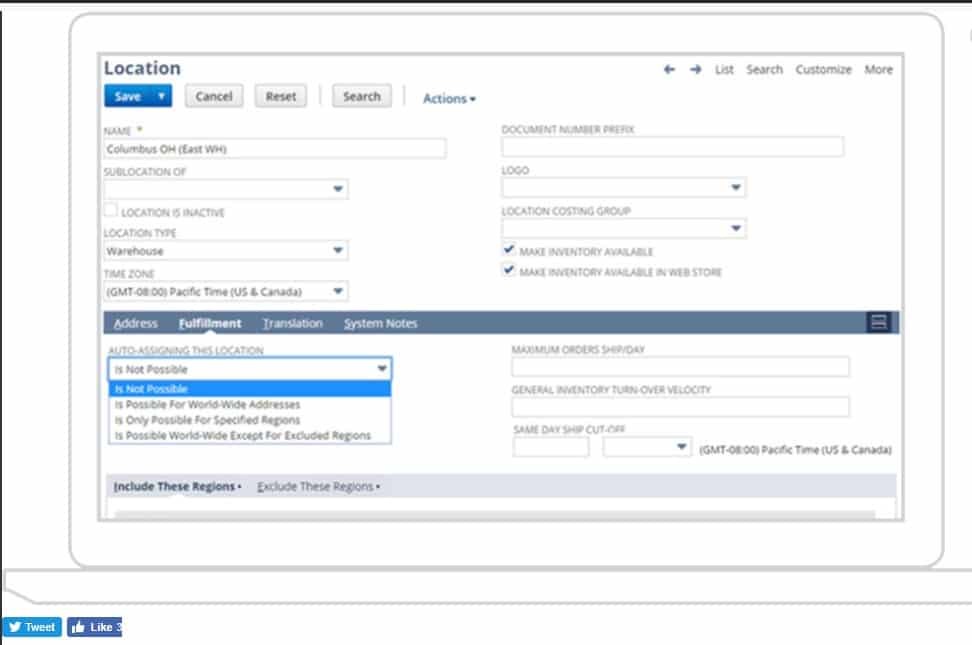Switch to the Address tab
Screen dimensions: 972x645
pyautogui.click(x=136, y=323)
